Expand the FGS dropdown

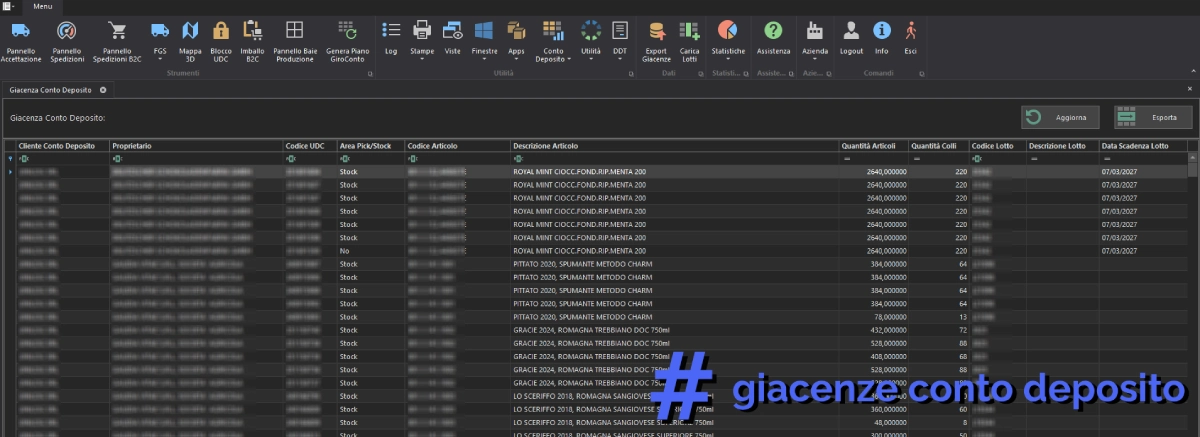[160, 58]
